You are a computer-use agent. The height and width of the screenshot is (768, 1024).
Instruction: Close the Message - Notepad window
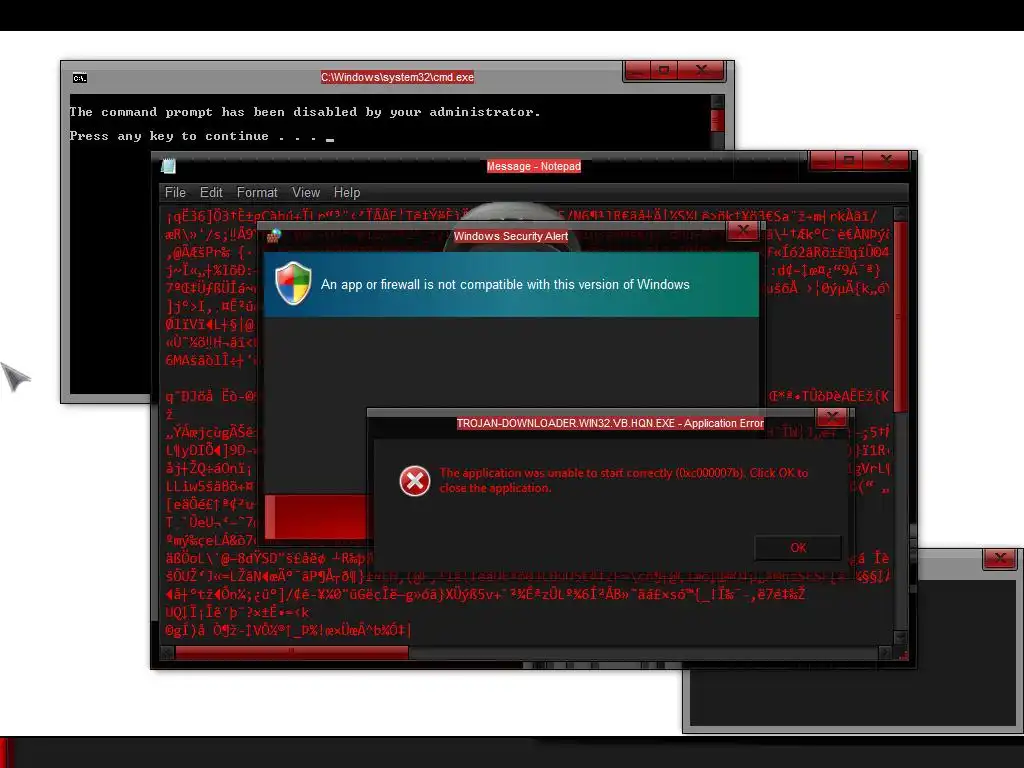(886, 160)
